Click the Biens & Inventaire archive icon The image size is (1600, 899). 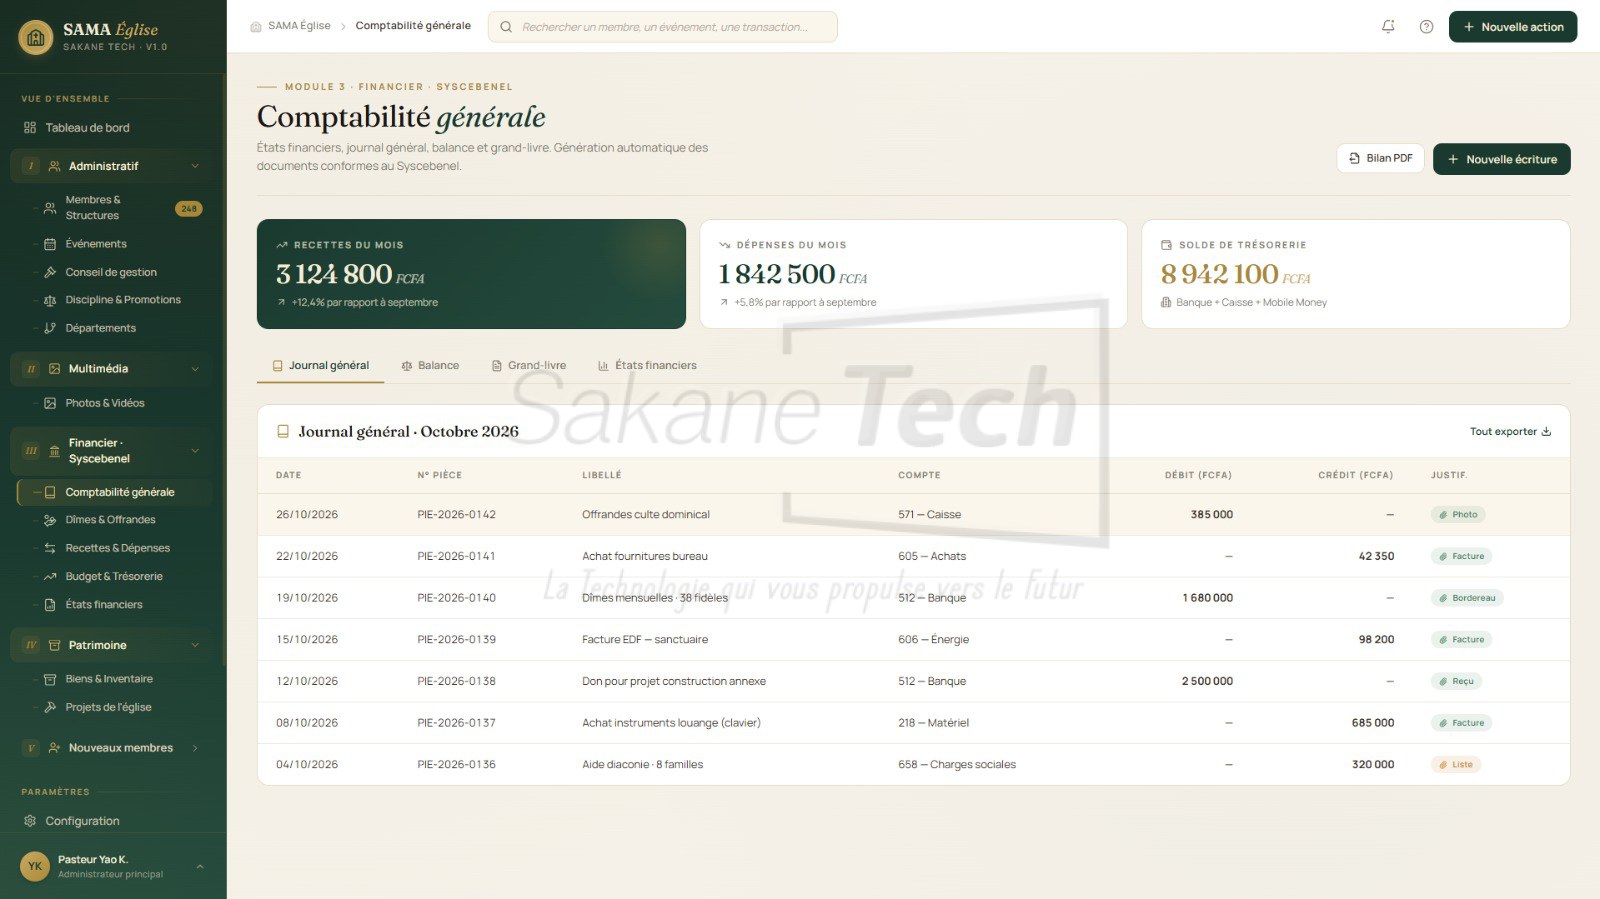(50, 679)
